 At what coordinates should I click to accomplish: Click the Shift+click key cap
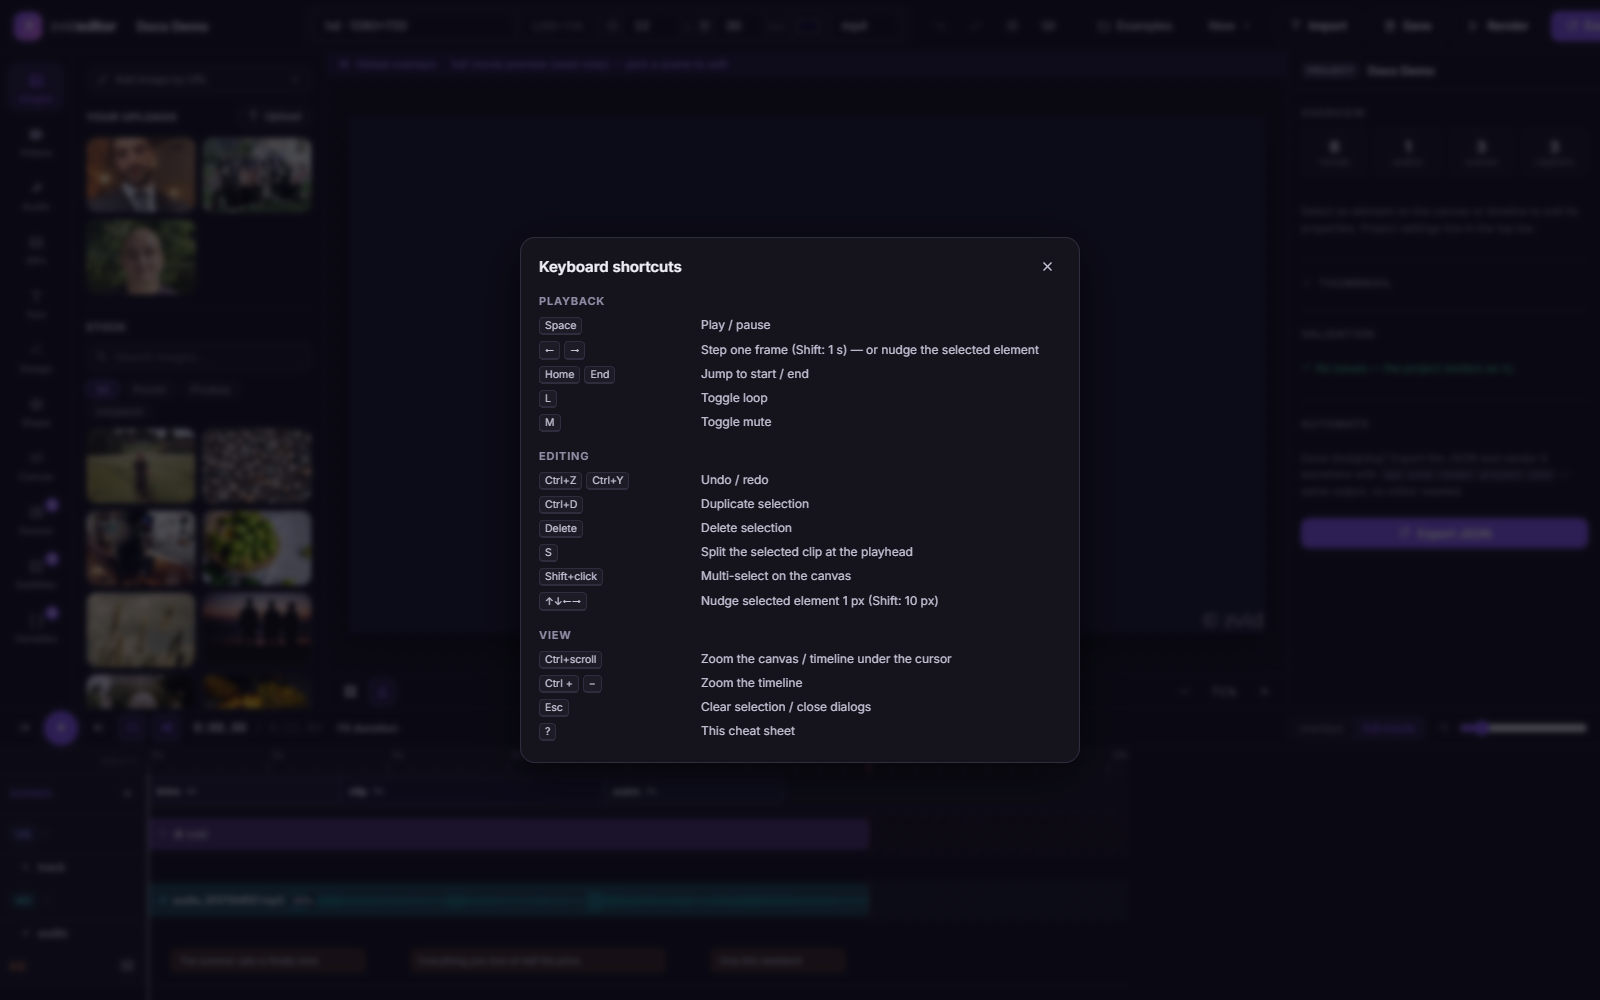pos(570,577)
